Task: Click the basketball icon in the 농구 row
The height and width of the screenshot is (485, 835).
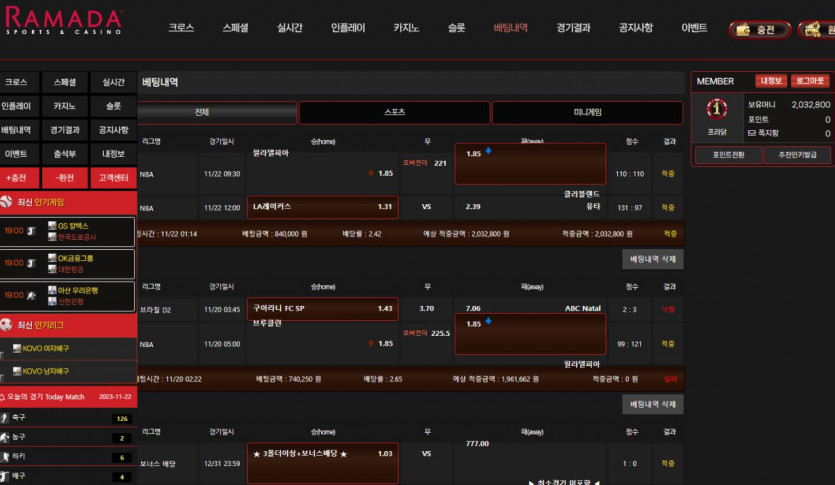Action: point(5,437)
